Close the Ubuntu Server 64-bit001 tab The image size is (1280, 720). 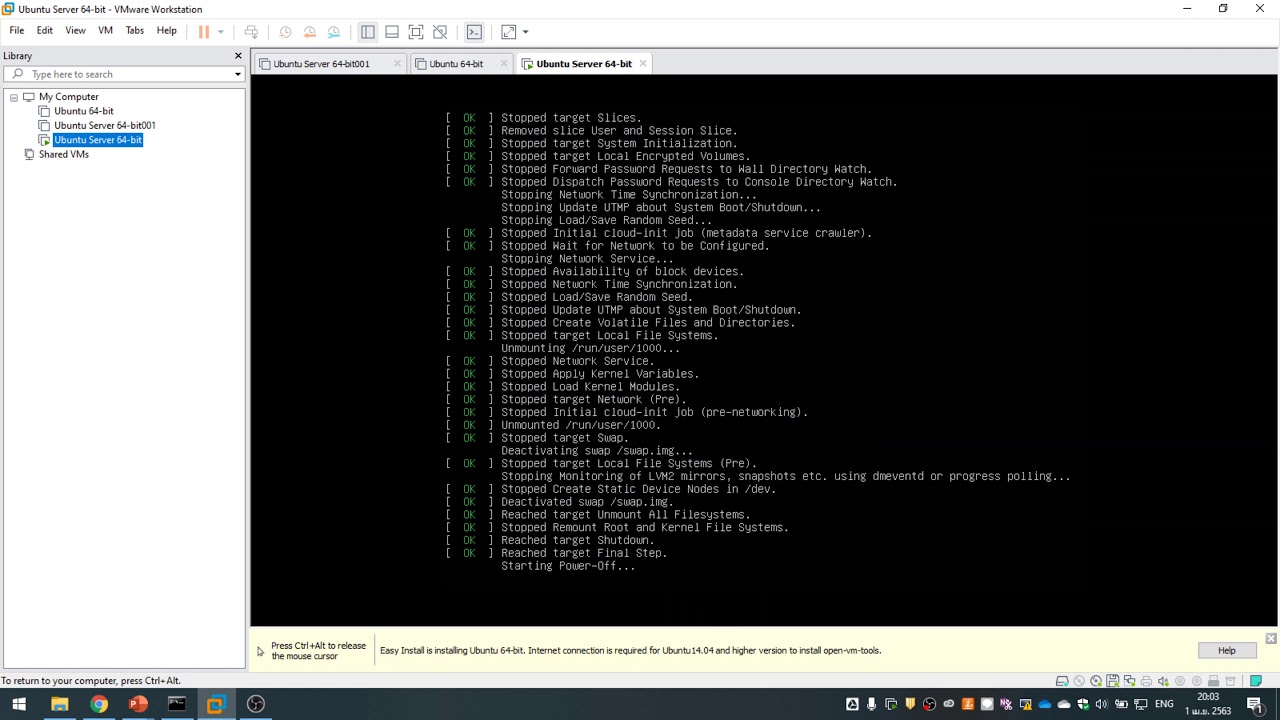click(397, 64)
